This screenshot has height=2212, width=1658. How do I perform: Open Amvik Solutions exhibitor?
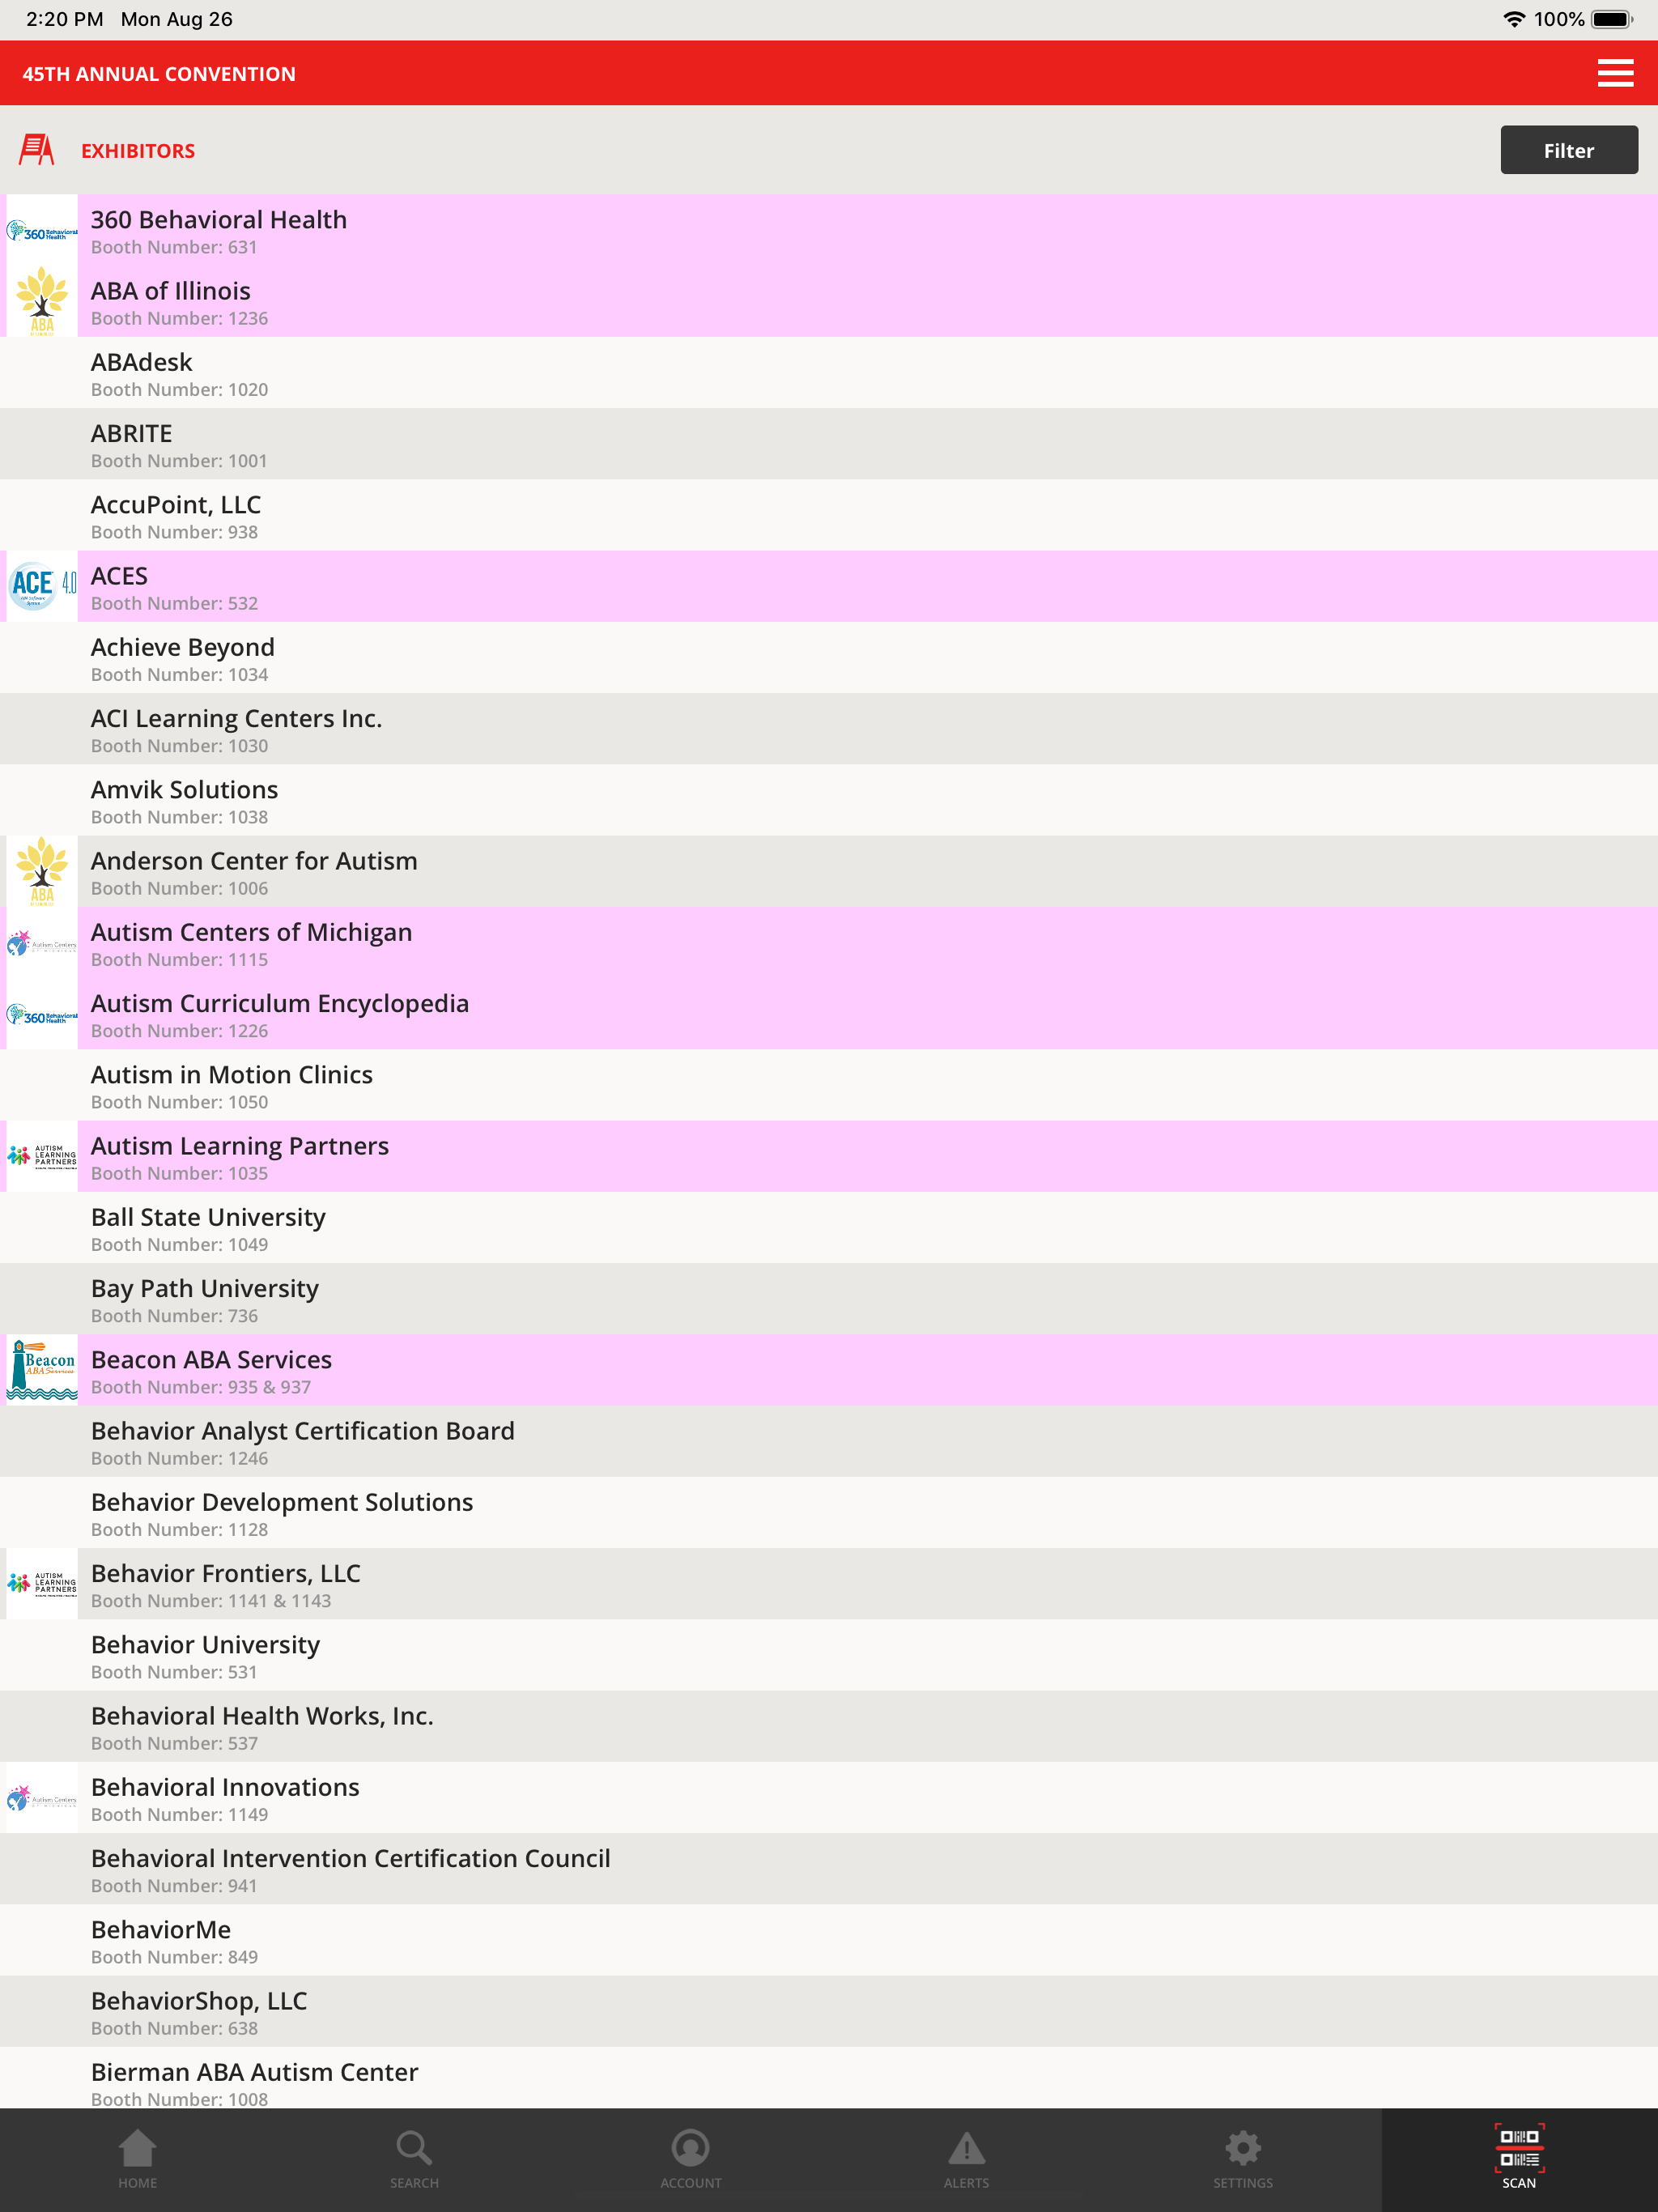pyautogui.click(x=829, y=800)
